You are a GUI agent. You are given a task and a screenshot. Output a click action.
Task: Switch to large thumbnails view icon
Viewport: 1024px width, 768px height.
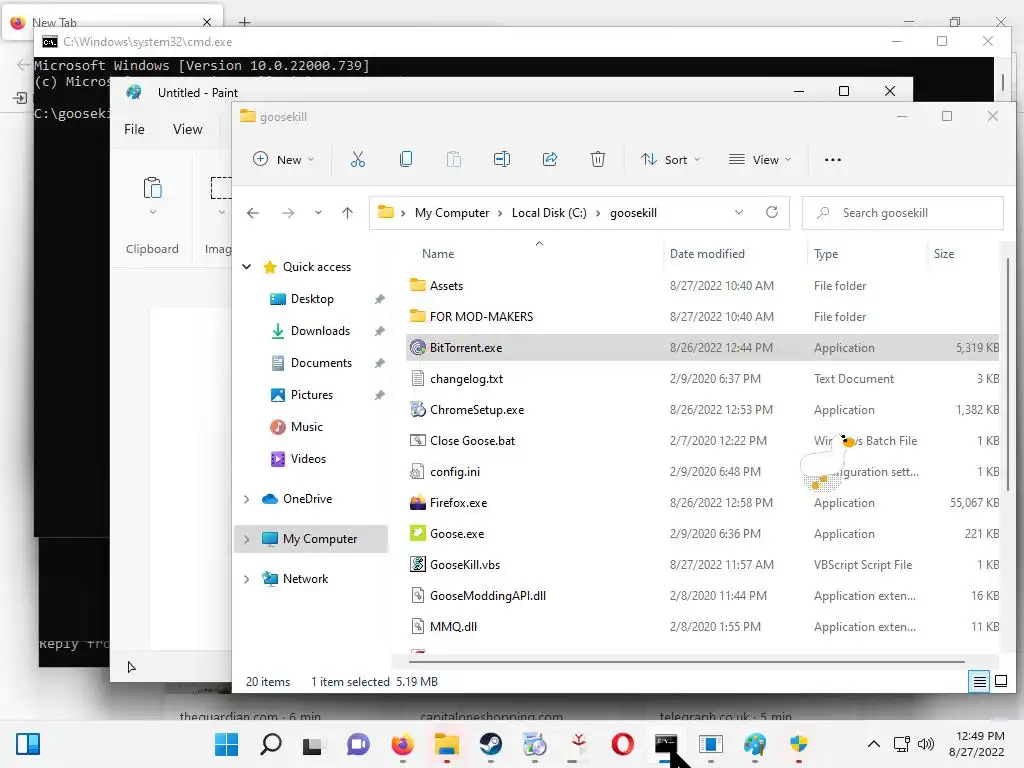[1001, 682]
